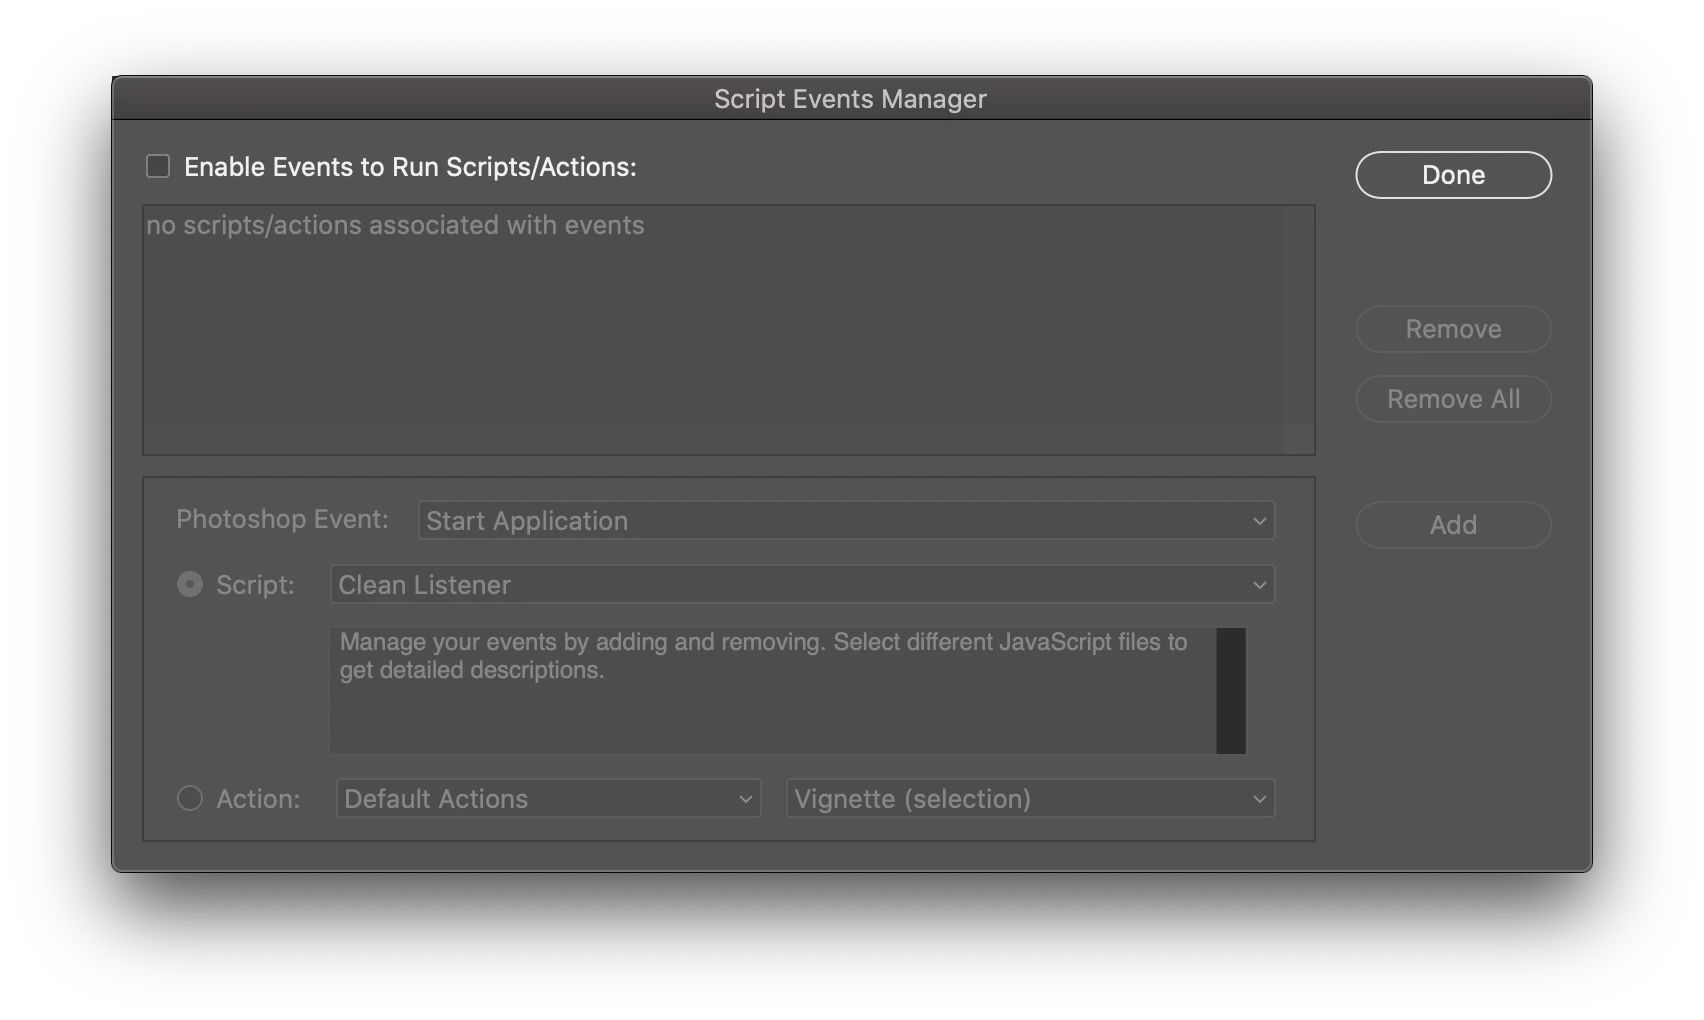Open the Photoshop Event dropdown
This screenshot has width=1704, height=1020.
[846, 520]
